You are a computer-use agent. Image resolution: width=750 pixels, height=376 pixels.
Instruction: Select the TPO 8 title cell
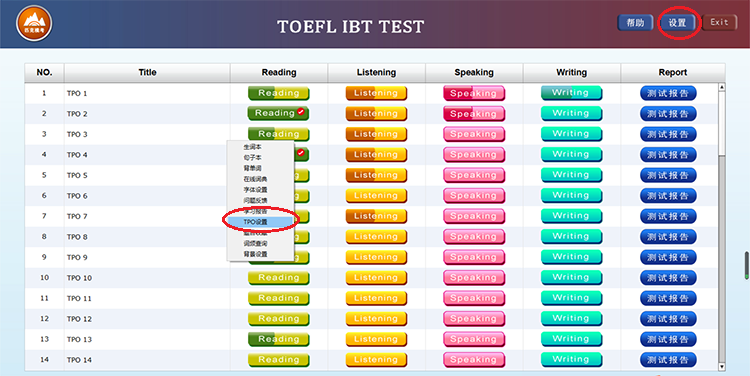[147, 237]
